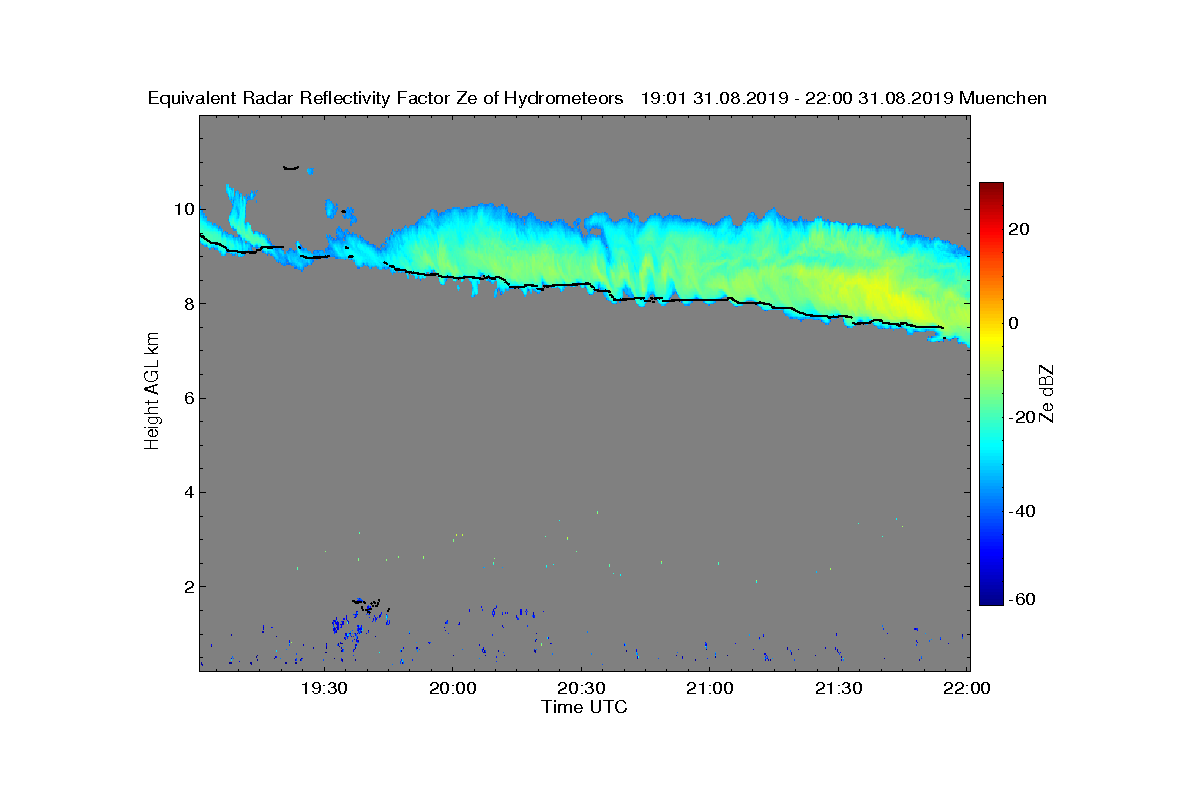Click the 20:00 time tick label
Image resolution: width=1200 pixels, height=800 pixels.
(x=452, y=688)
